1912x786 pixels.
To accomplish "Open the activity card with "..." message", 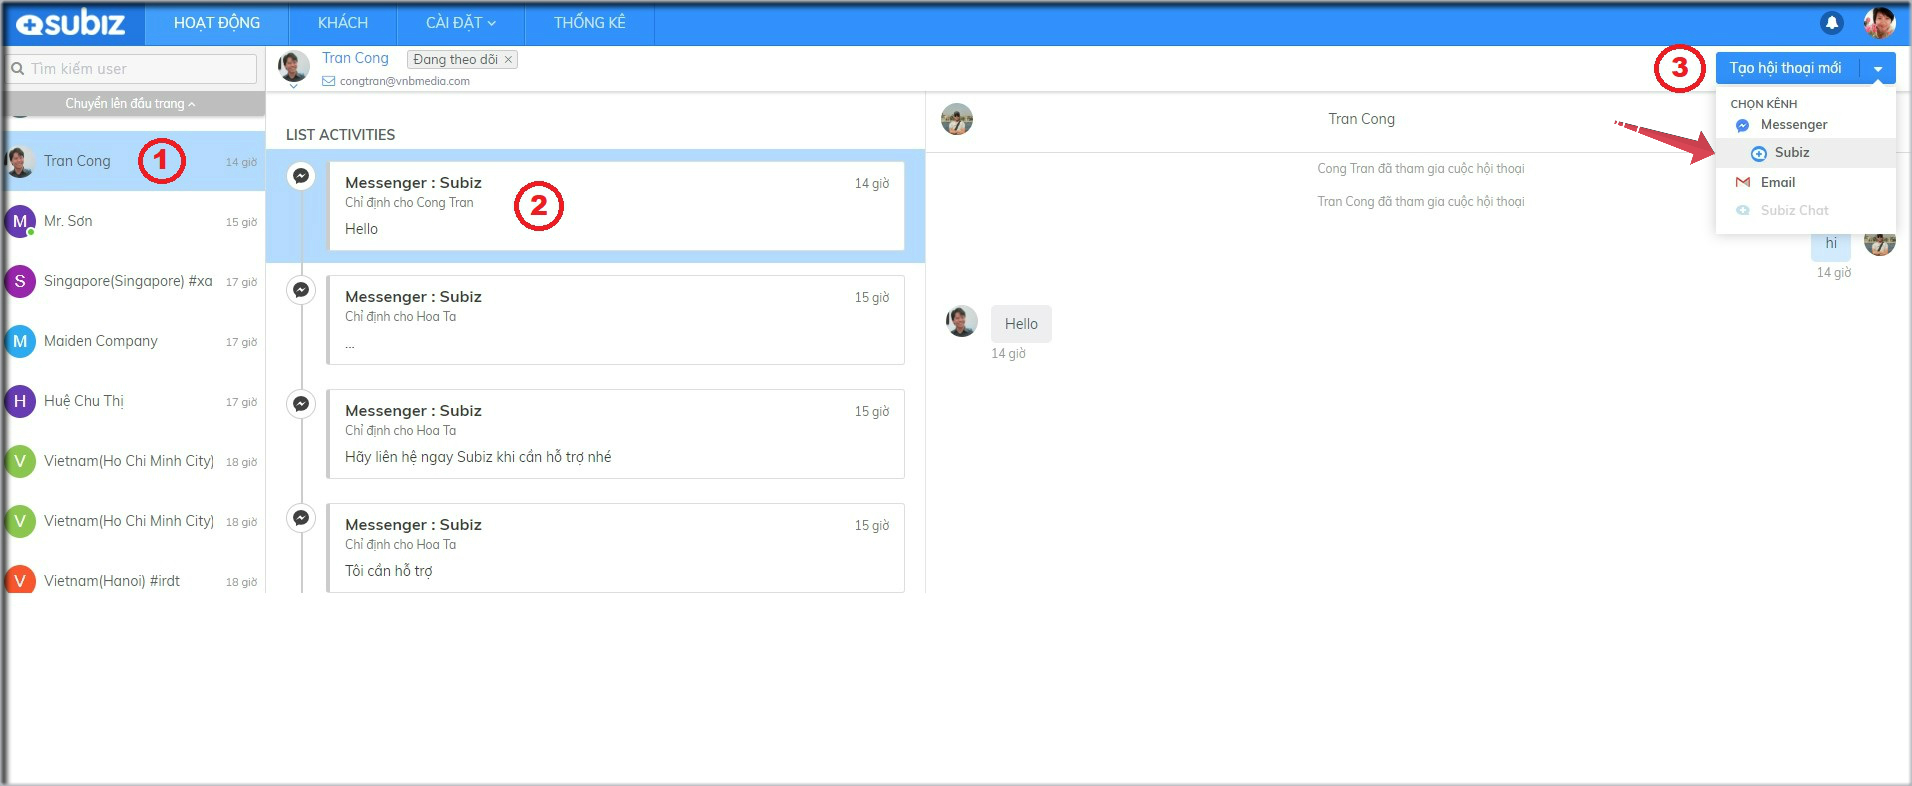I will pos(616,320).
